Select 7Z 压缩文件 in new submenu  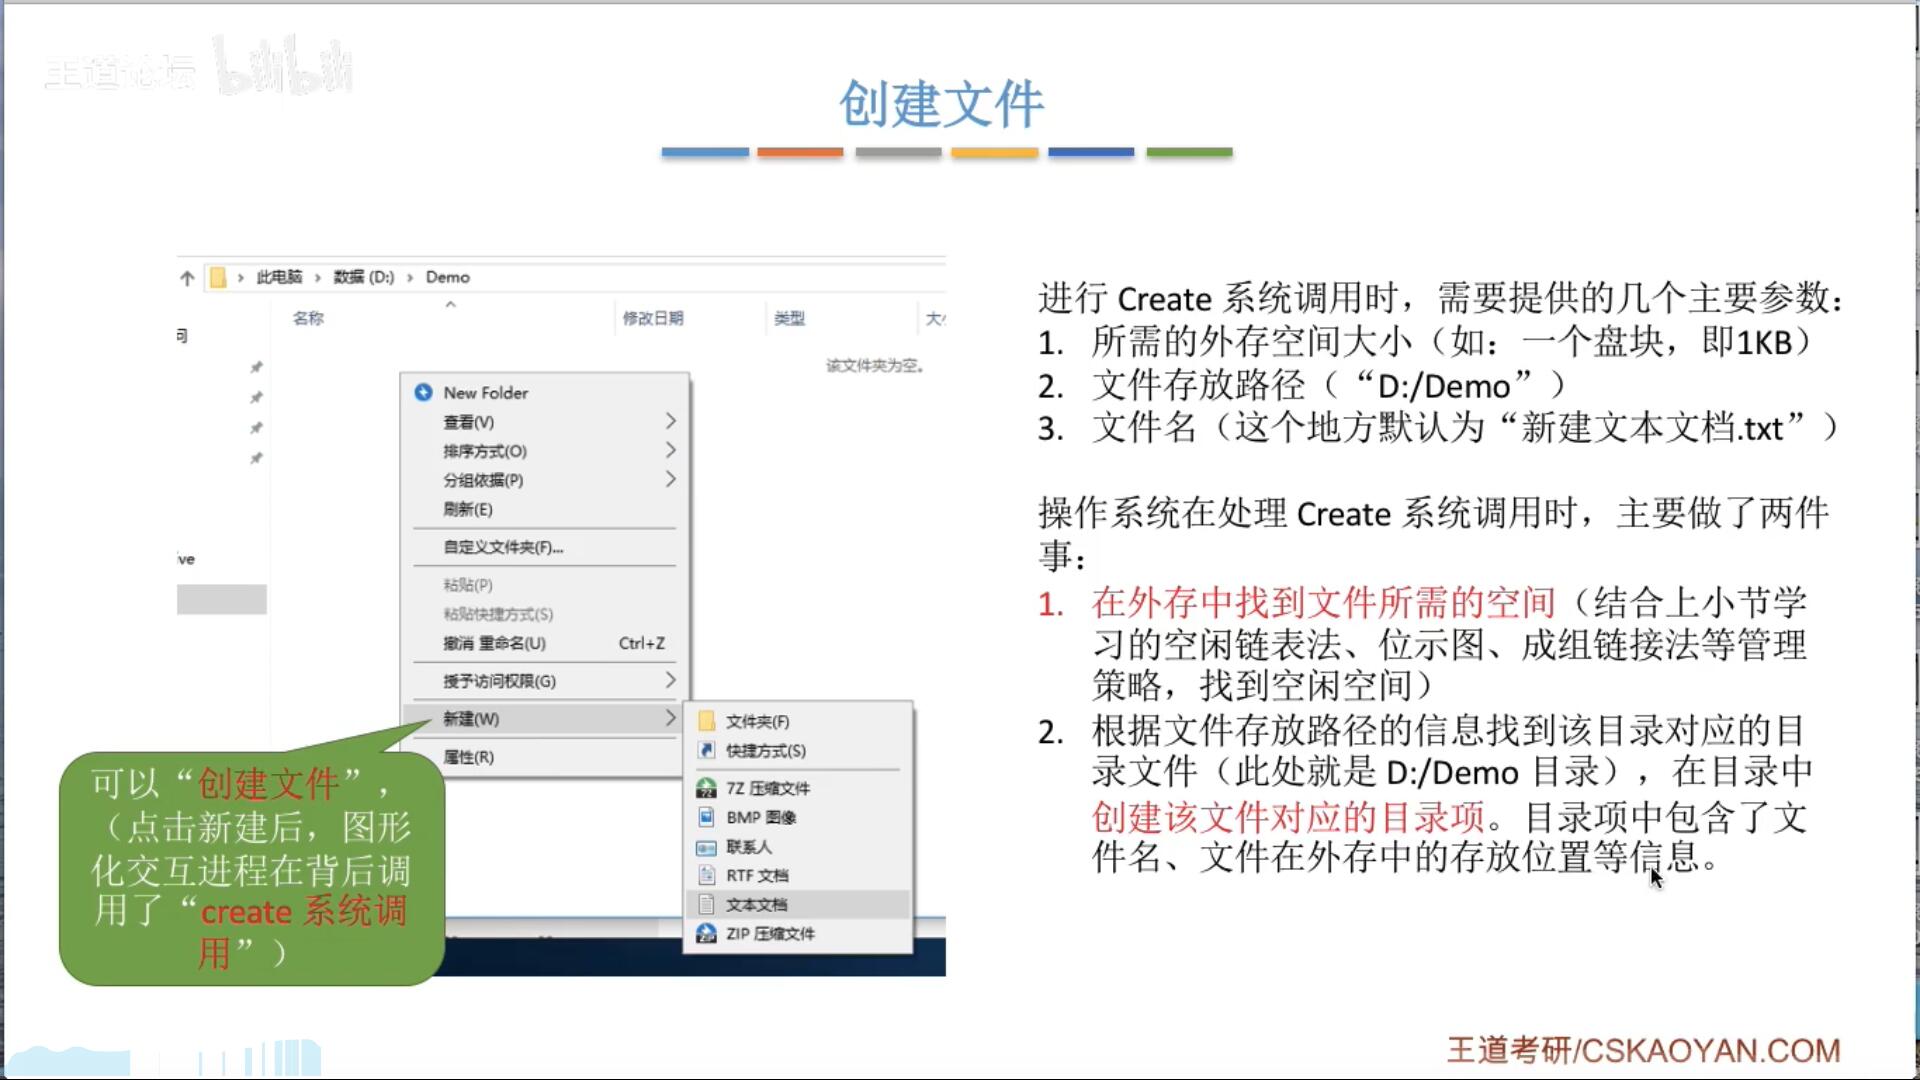(798, 788)
